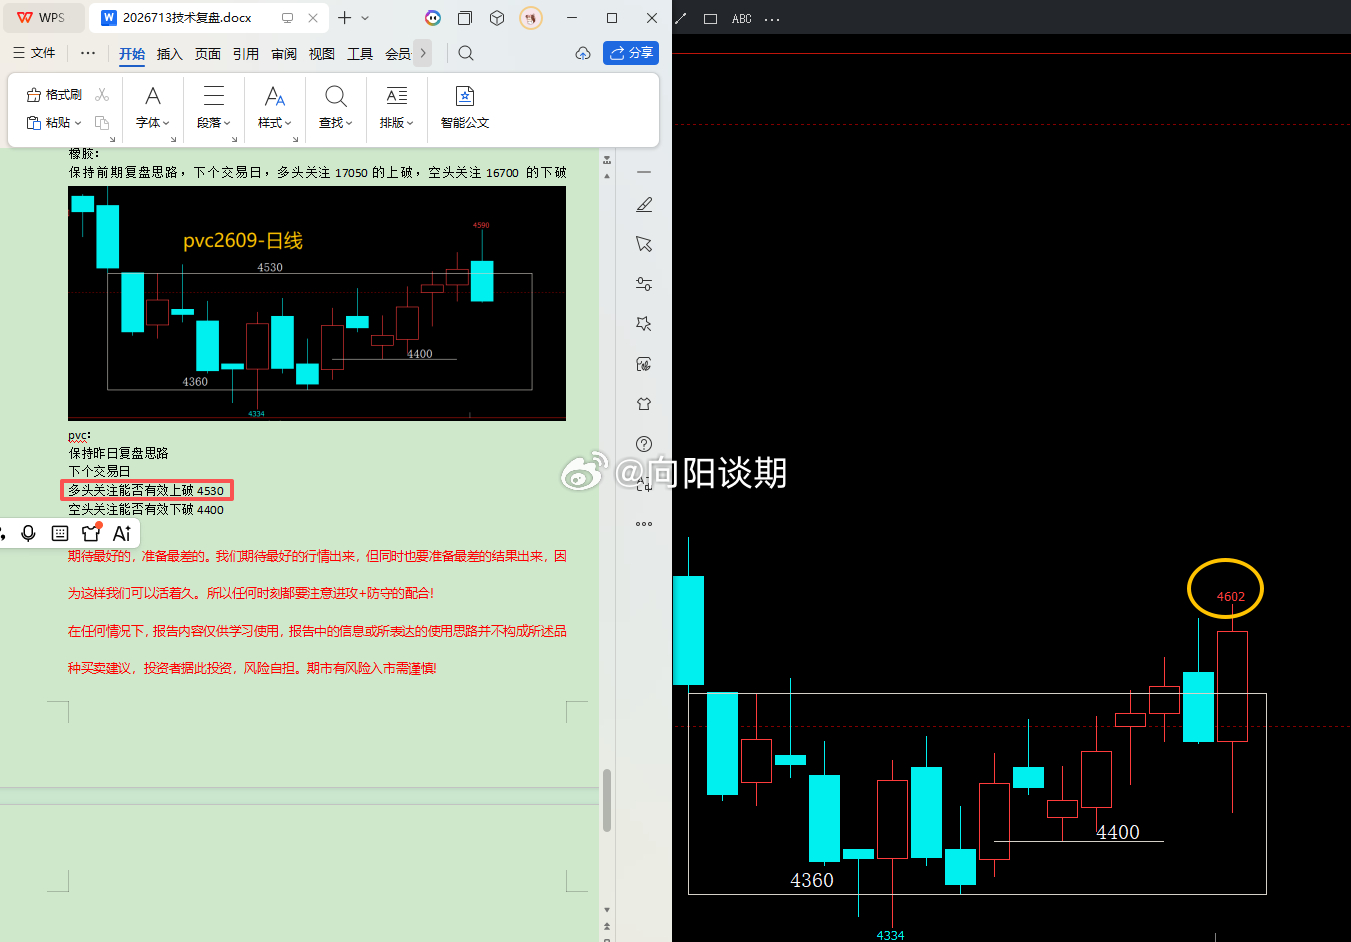This screenshot has height=942, width=1351.
Task: Open the 排版 layout dropdown
Action: pos(397,107)
